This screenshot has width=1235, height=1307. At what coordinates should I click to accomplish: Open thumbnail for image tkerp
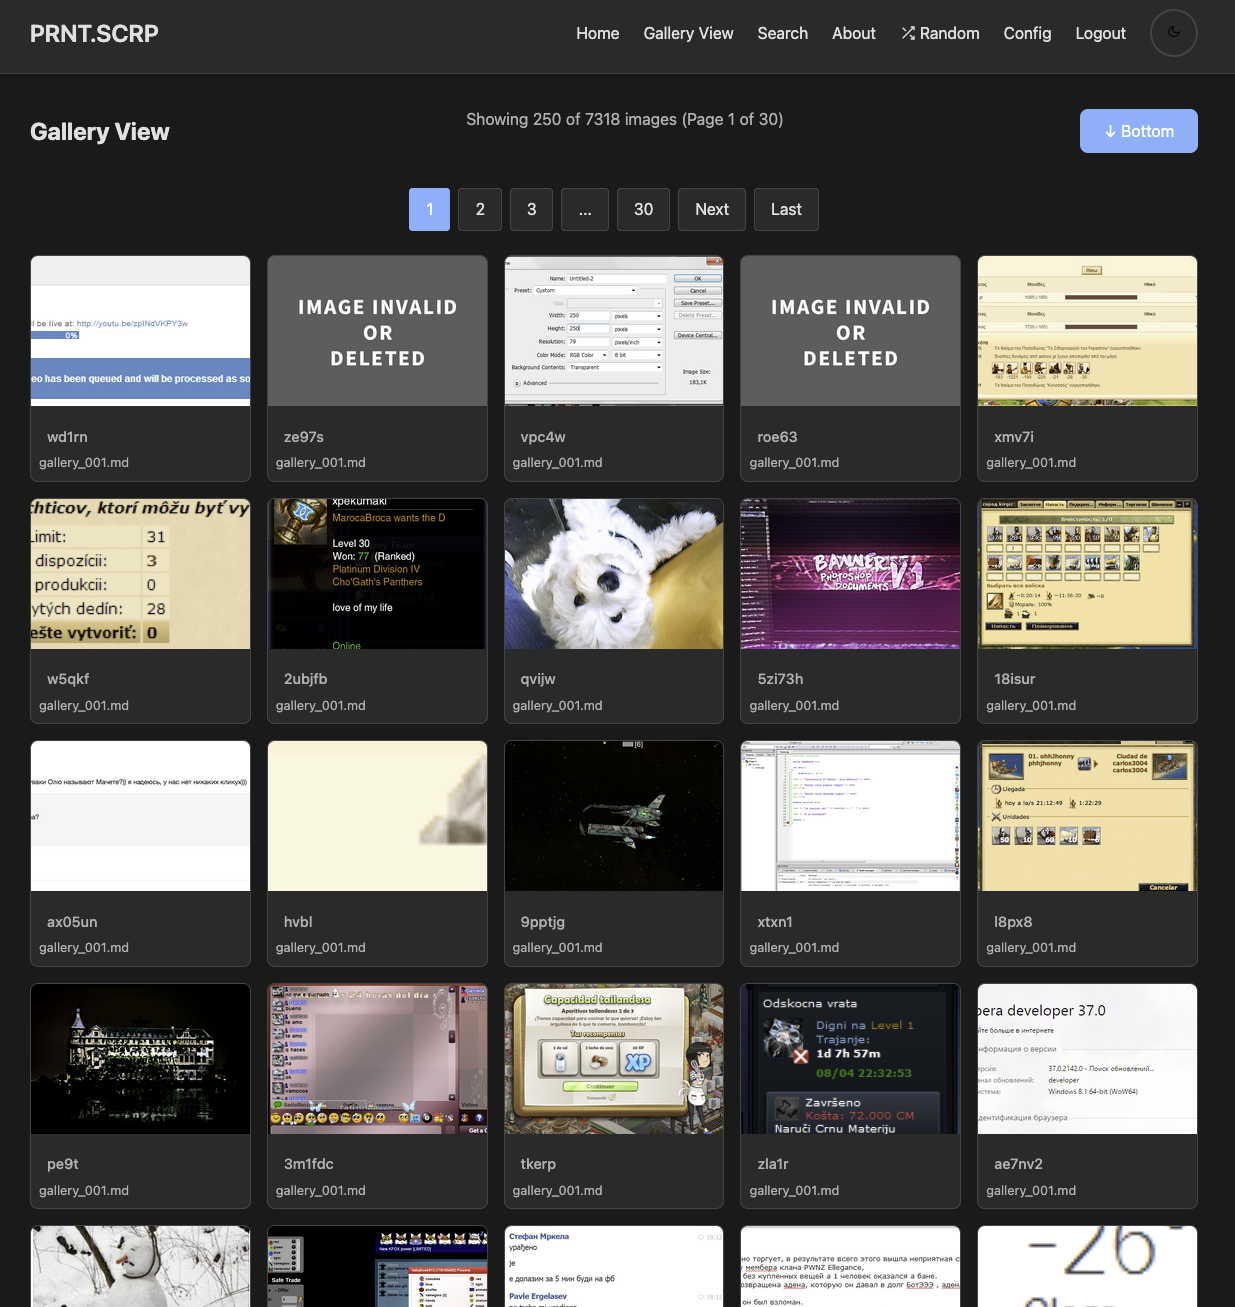(614, 1059)
